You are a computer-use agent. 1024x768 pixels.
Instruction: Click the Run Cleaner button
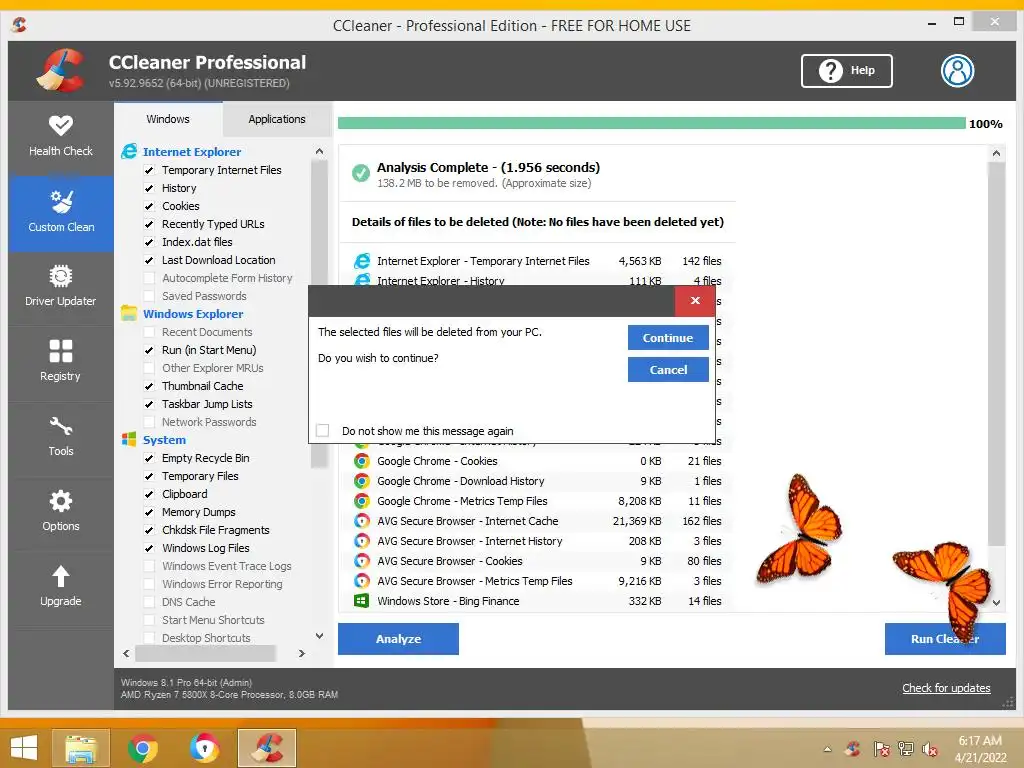pyautogui.click(x=945, y=639)
